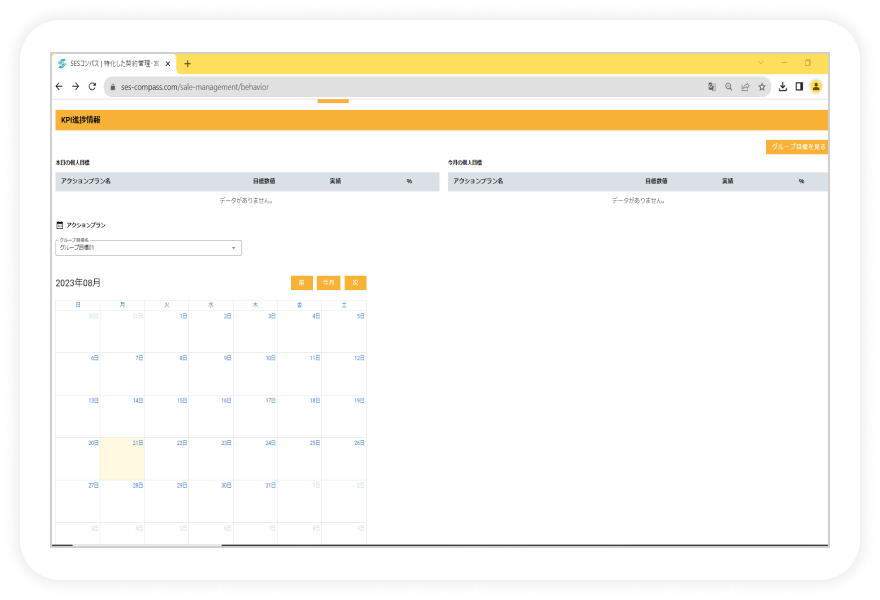
Task: Bookmark this page with the star icon
Action: 762,87
